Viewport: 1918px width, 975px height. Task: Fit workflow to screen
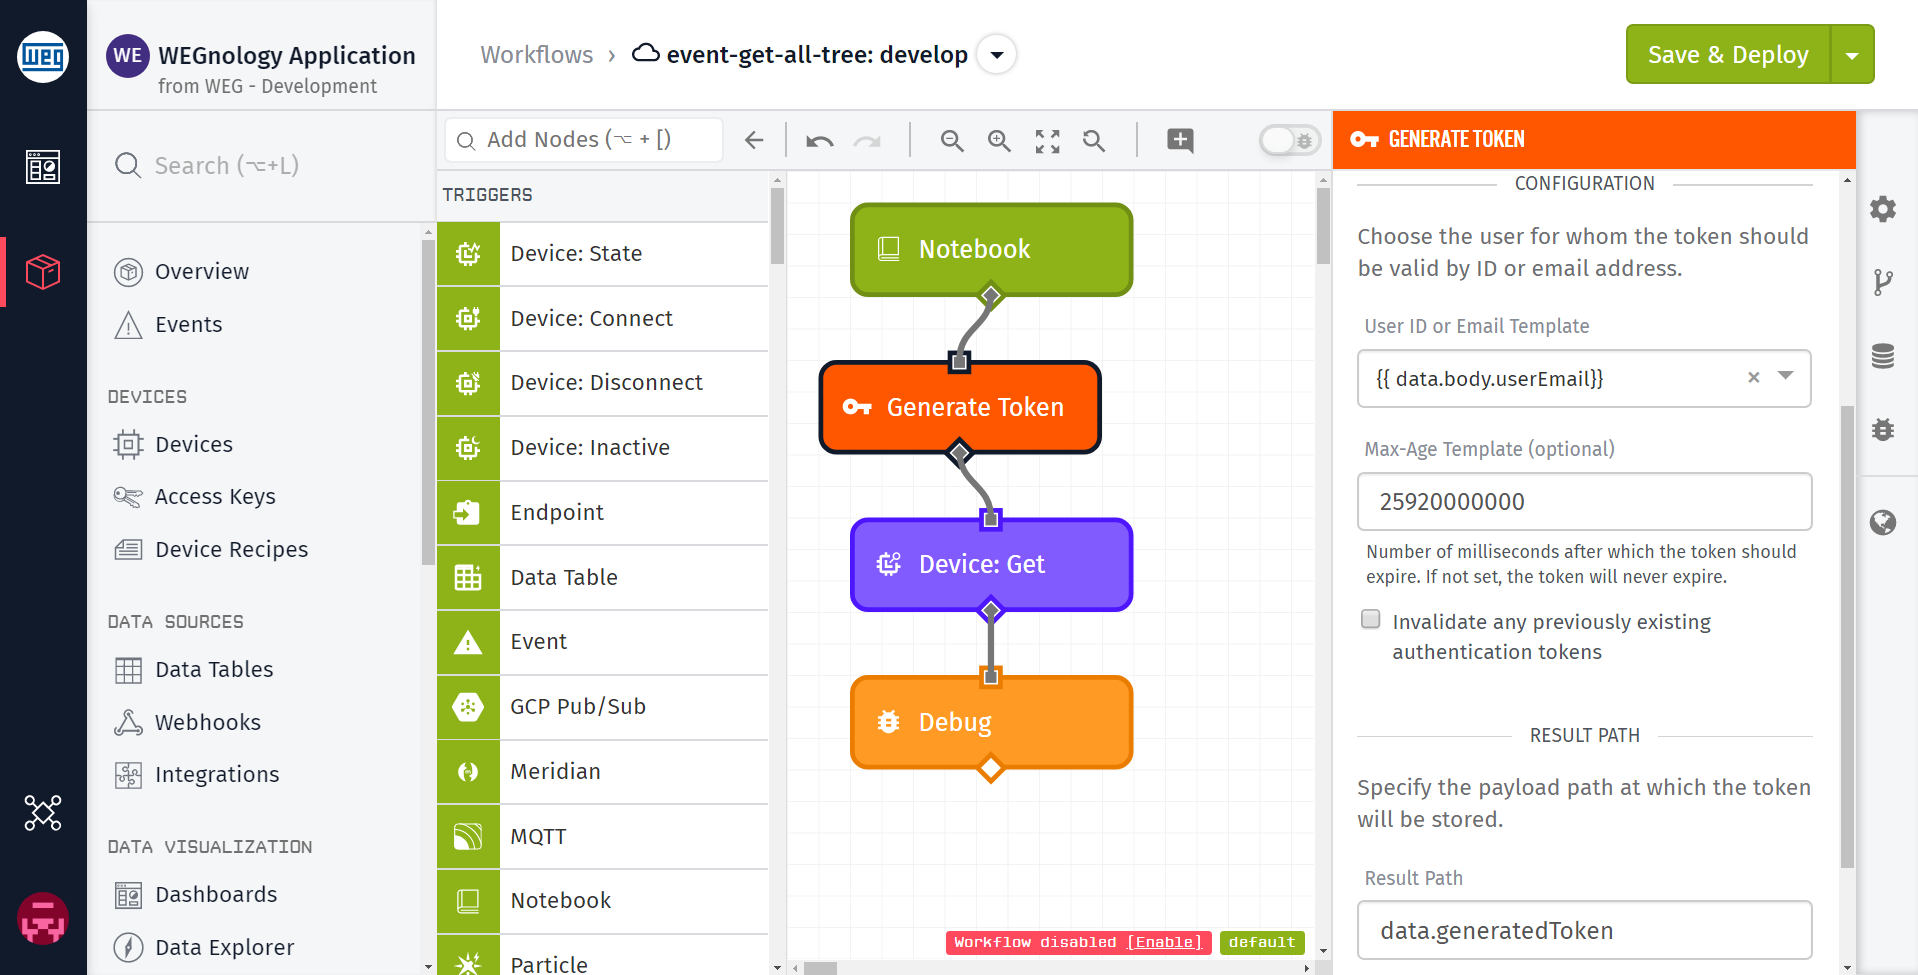1047,141
